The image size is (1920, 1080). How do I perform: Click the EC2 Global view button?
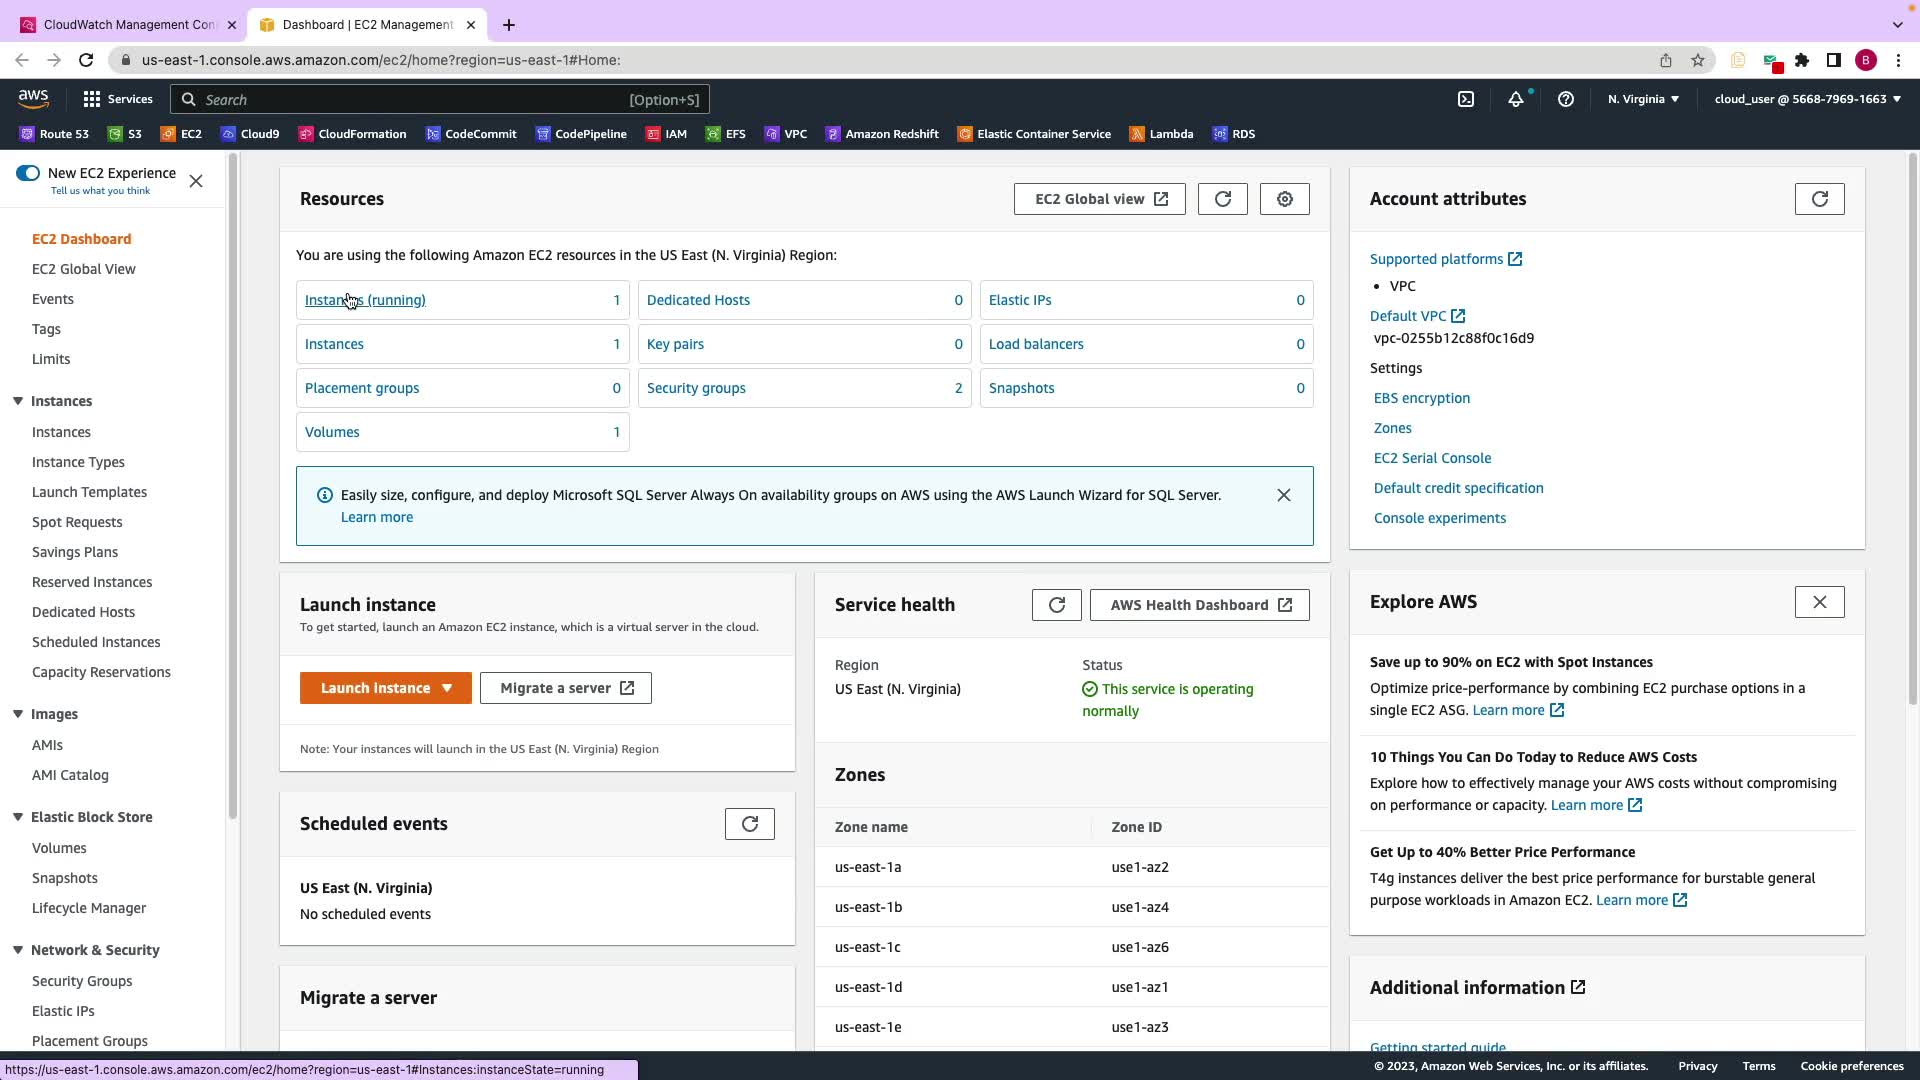[1099, 199]
